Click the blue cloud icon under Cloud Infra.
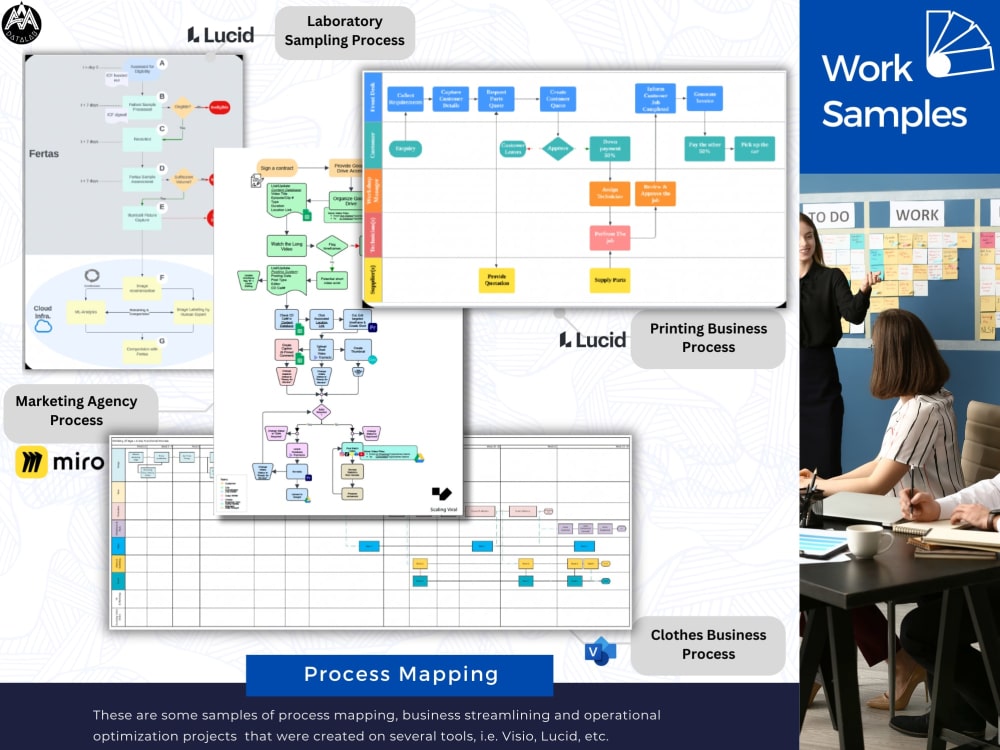This screenshot has height=750, width=1000. coord(43,327)
